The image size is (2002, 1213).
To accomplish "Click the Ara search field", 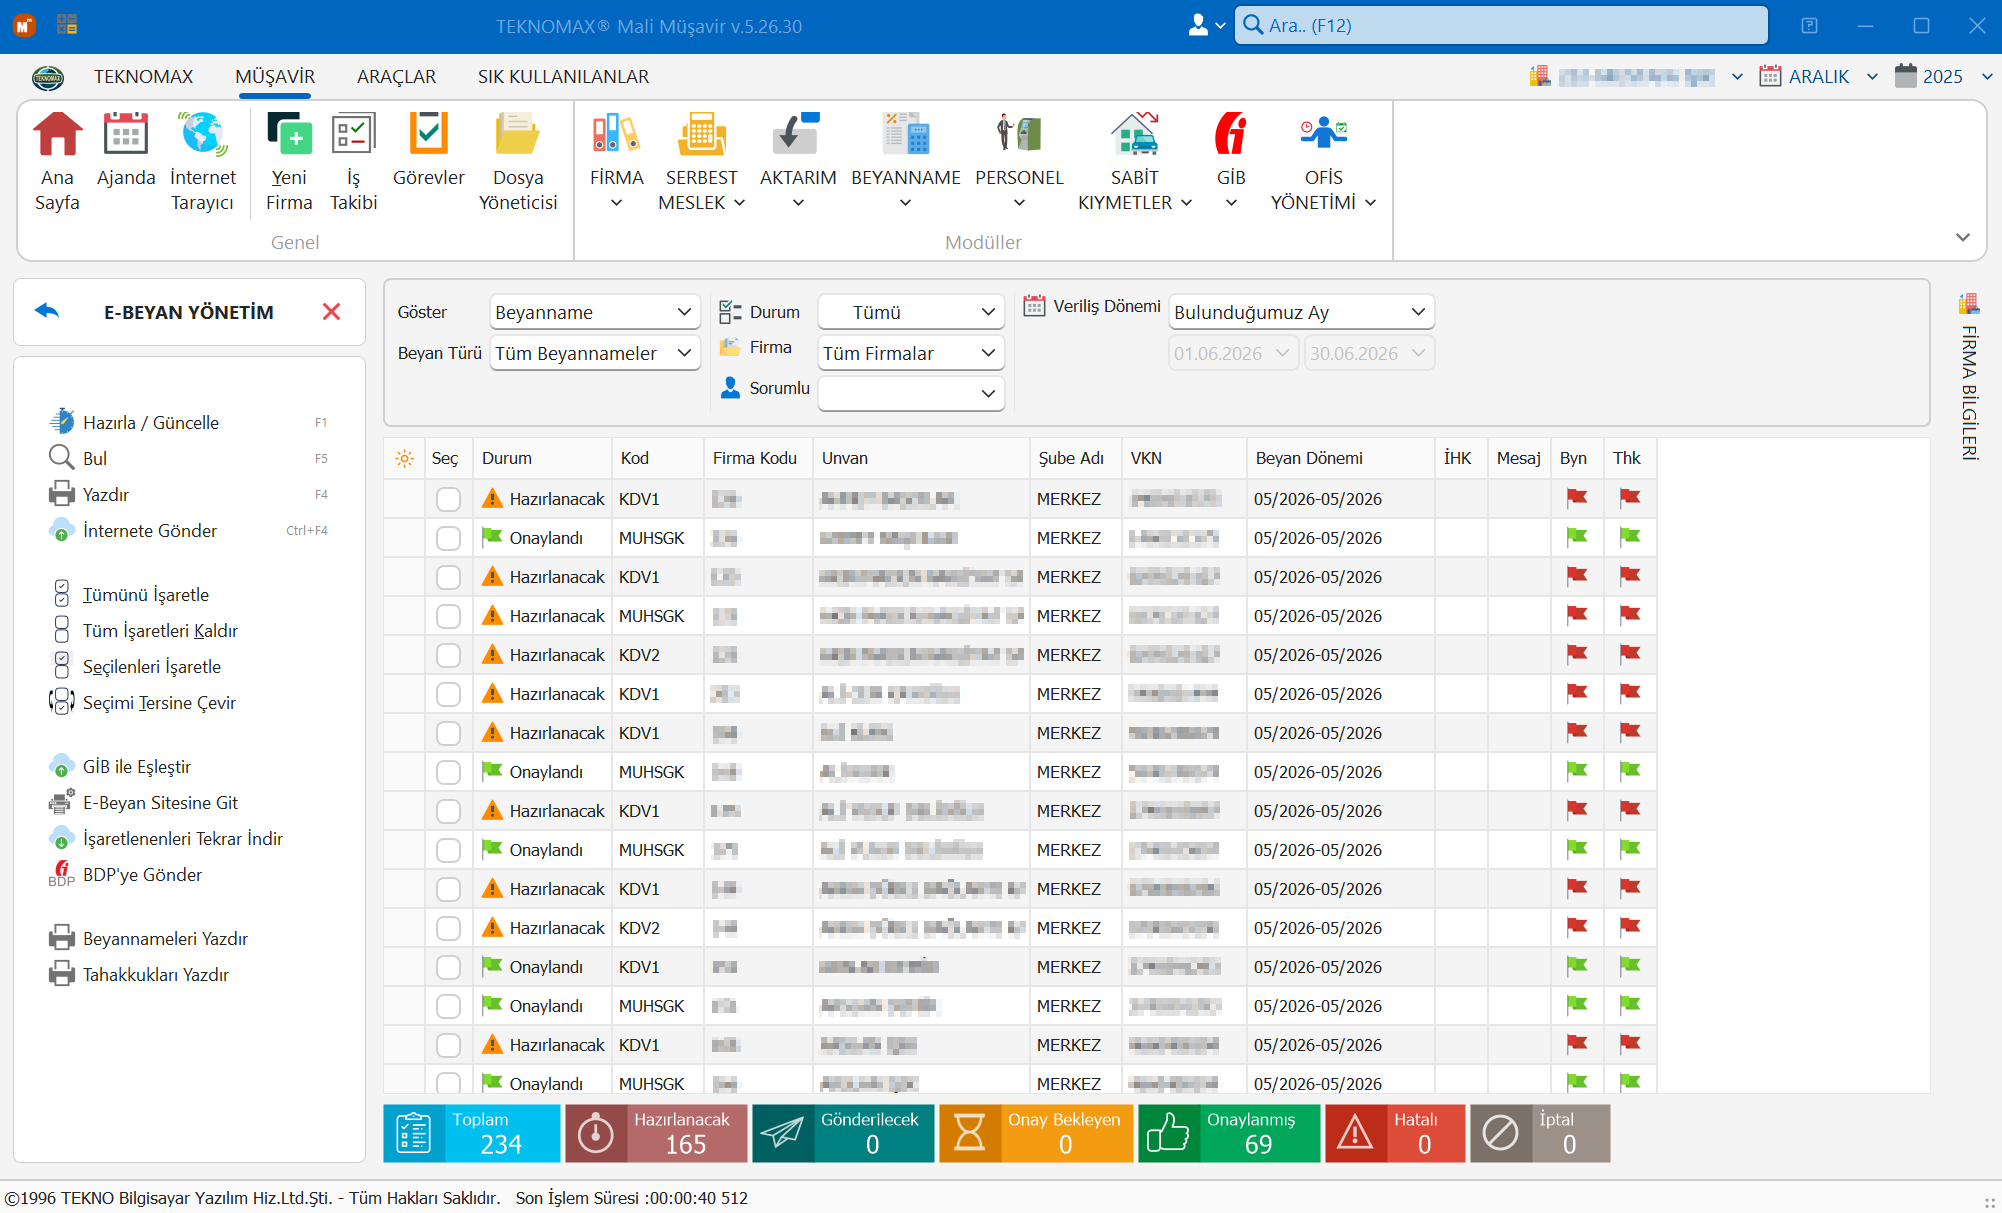I will pos(1501,25).
